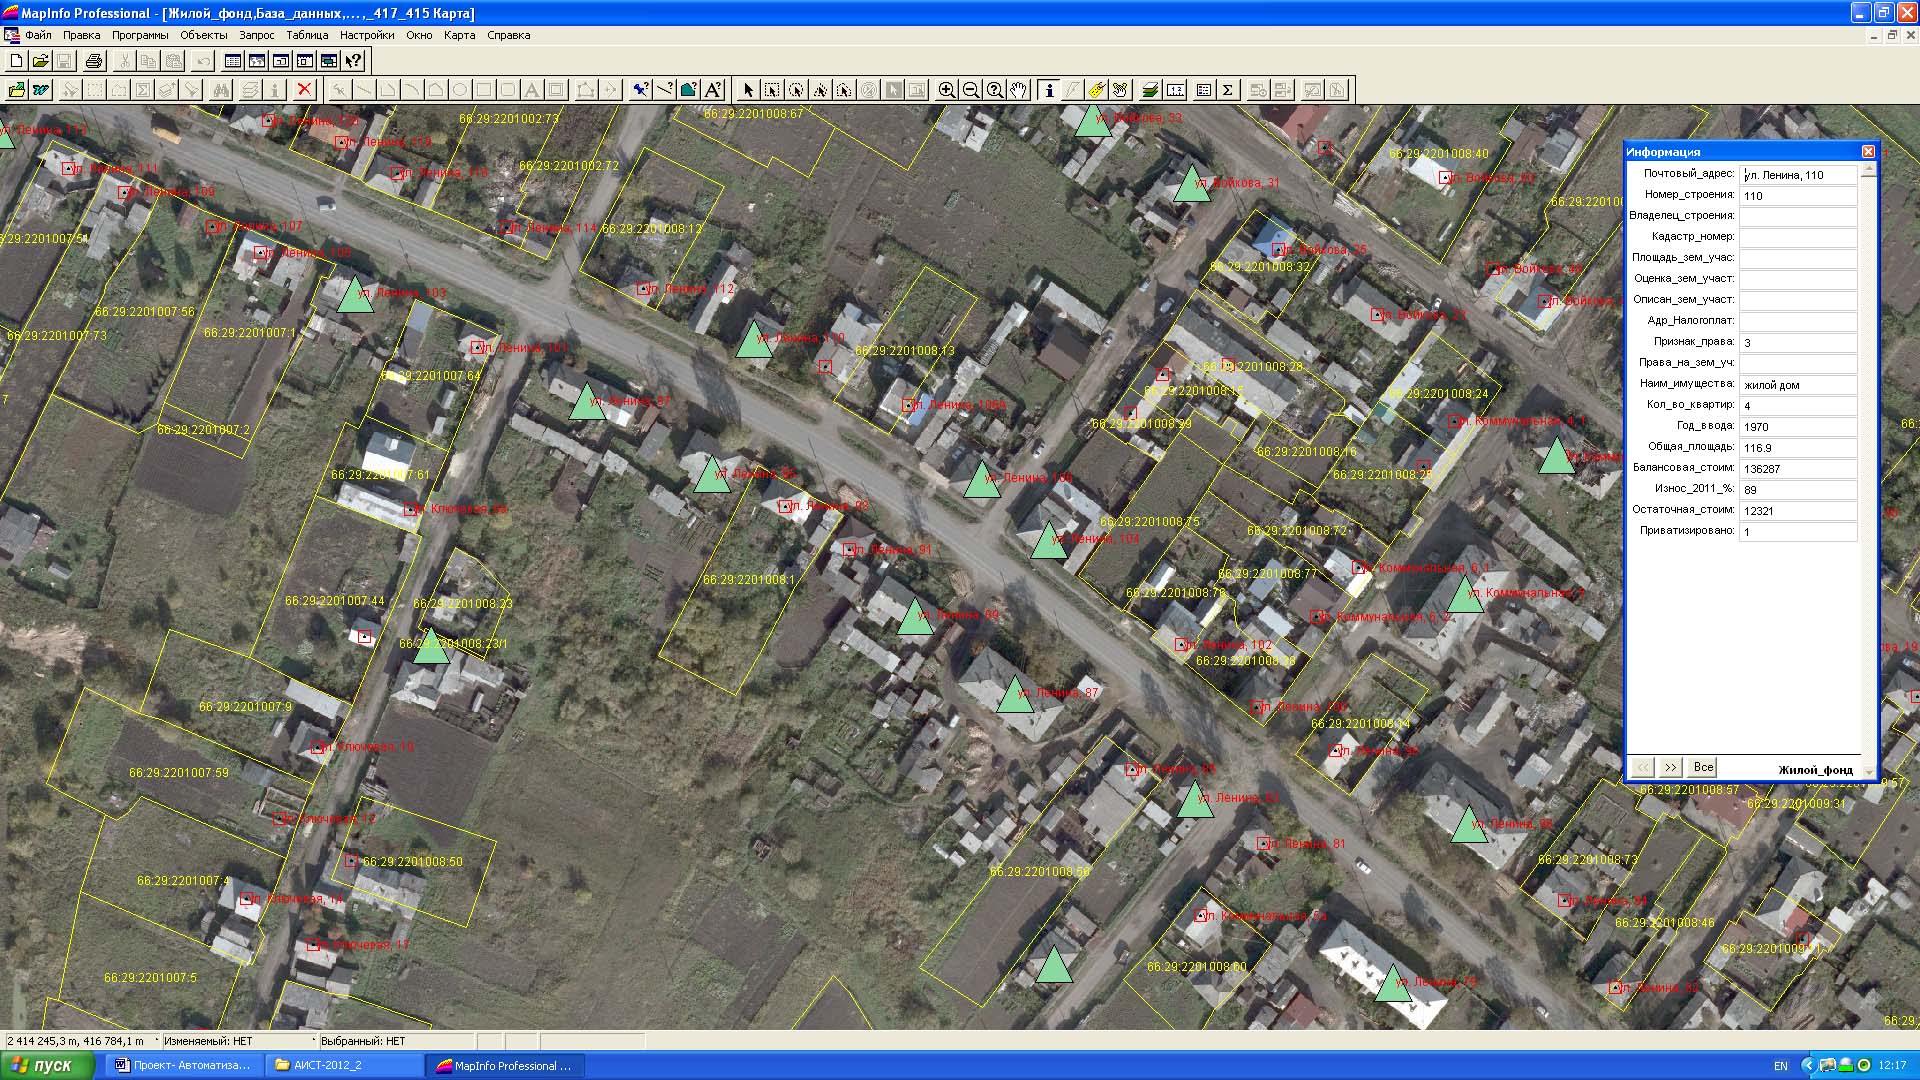Open the Настройки menu
The height and width of the screenshot is (1080, 1920).
point(367,35)
